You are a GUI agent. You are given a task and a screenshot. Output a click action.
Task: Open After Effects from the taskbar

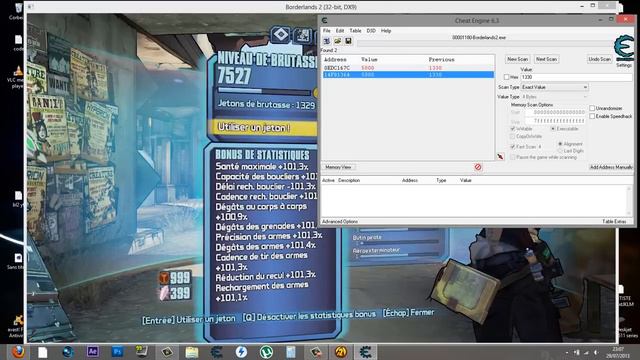[x=93, y=351]
